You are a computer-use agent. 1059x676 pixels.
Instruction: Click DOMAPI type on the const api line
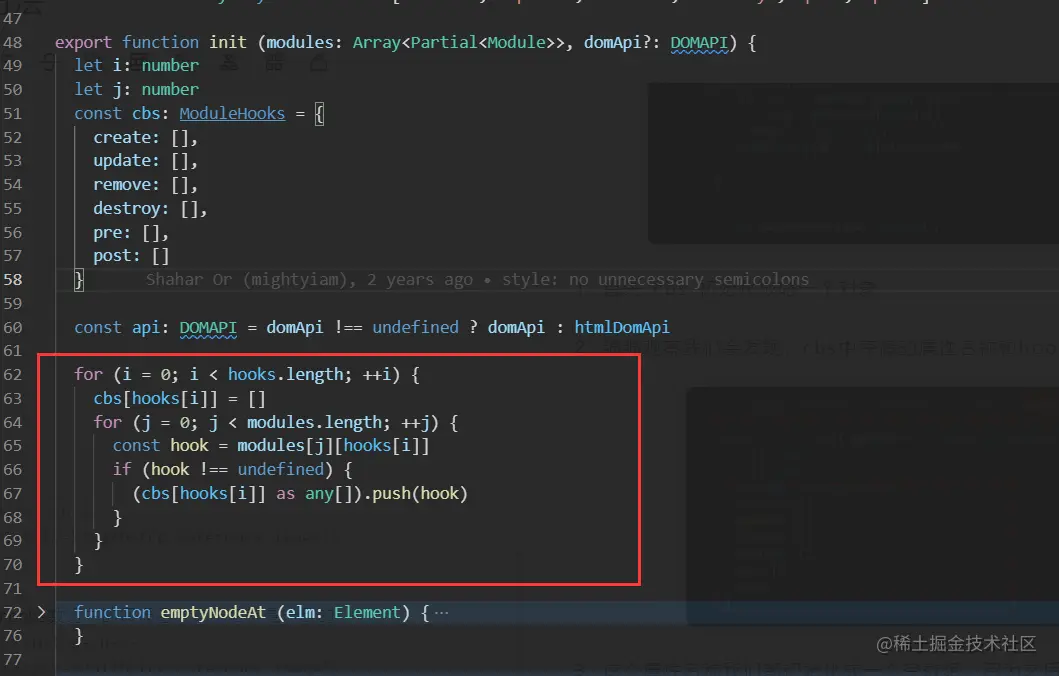(x=208, y=328)
